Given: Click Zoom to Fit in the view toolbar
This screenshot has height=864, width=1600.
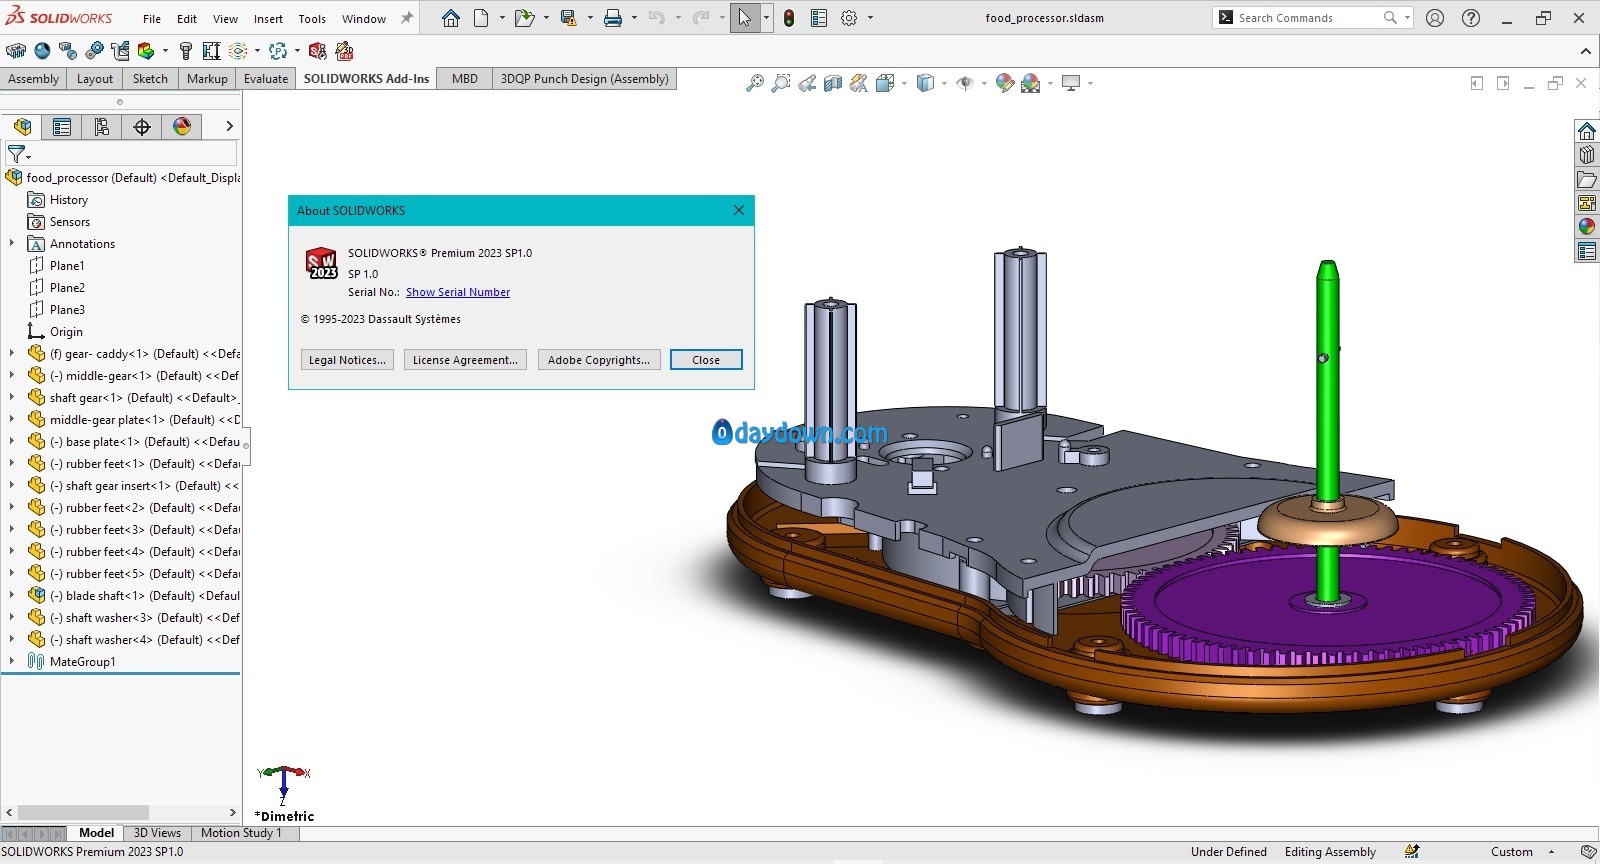Looking at the screenshot, I should pos(755,84).
